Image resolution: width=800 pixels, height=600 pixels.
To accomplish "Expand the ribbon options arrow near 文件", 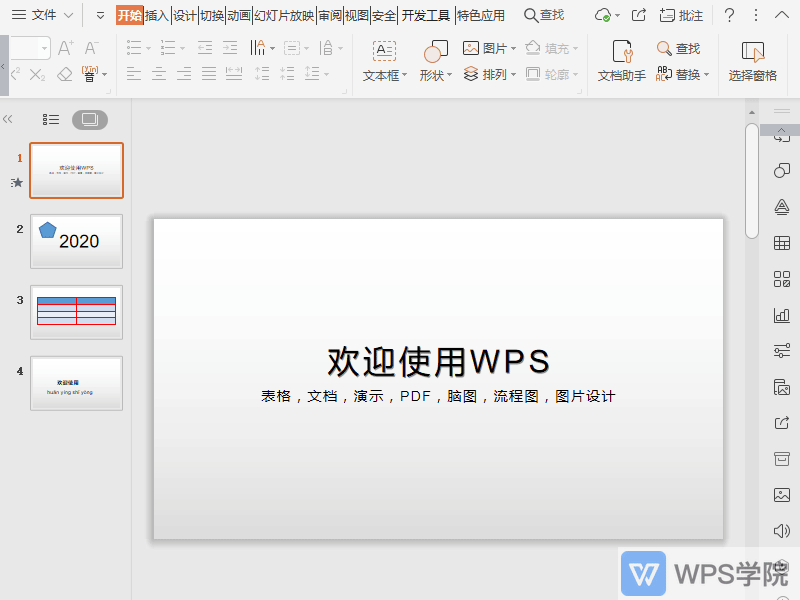I will [99, 15].
